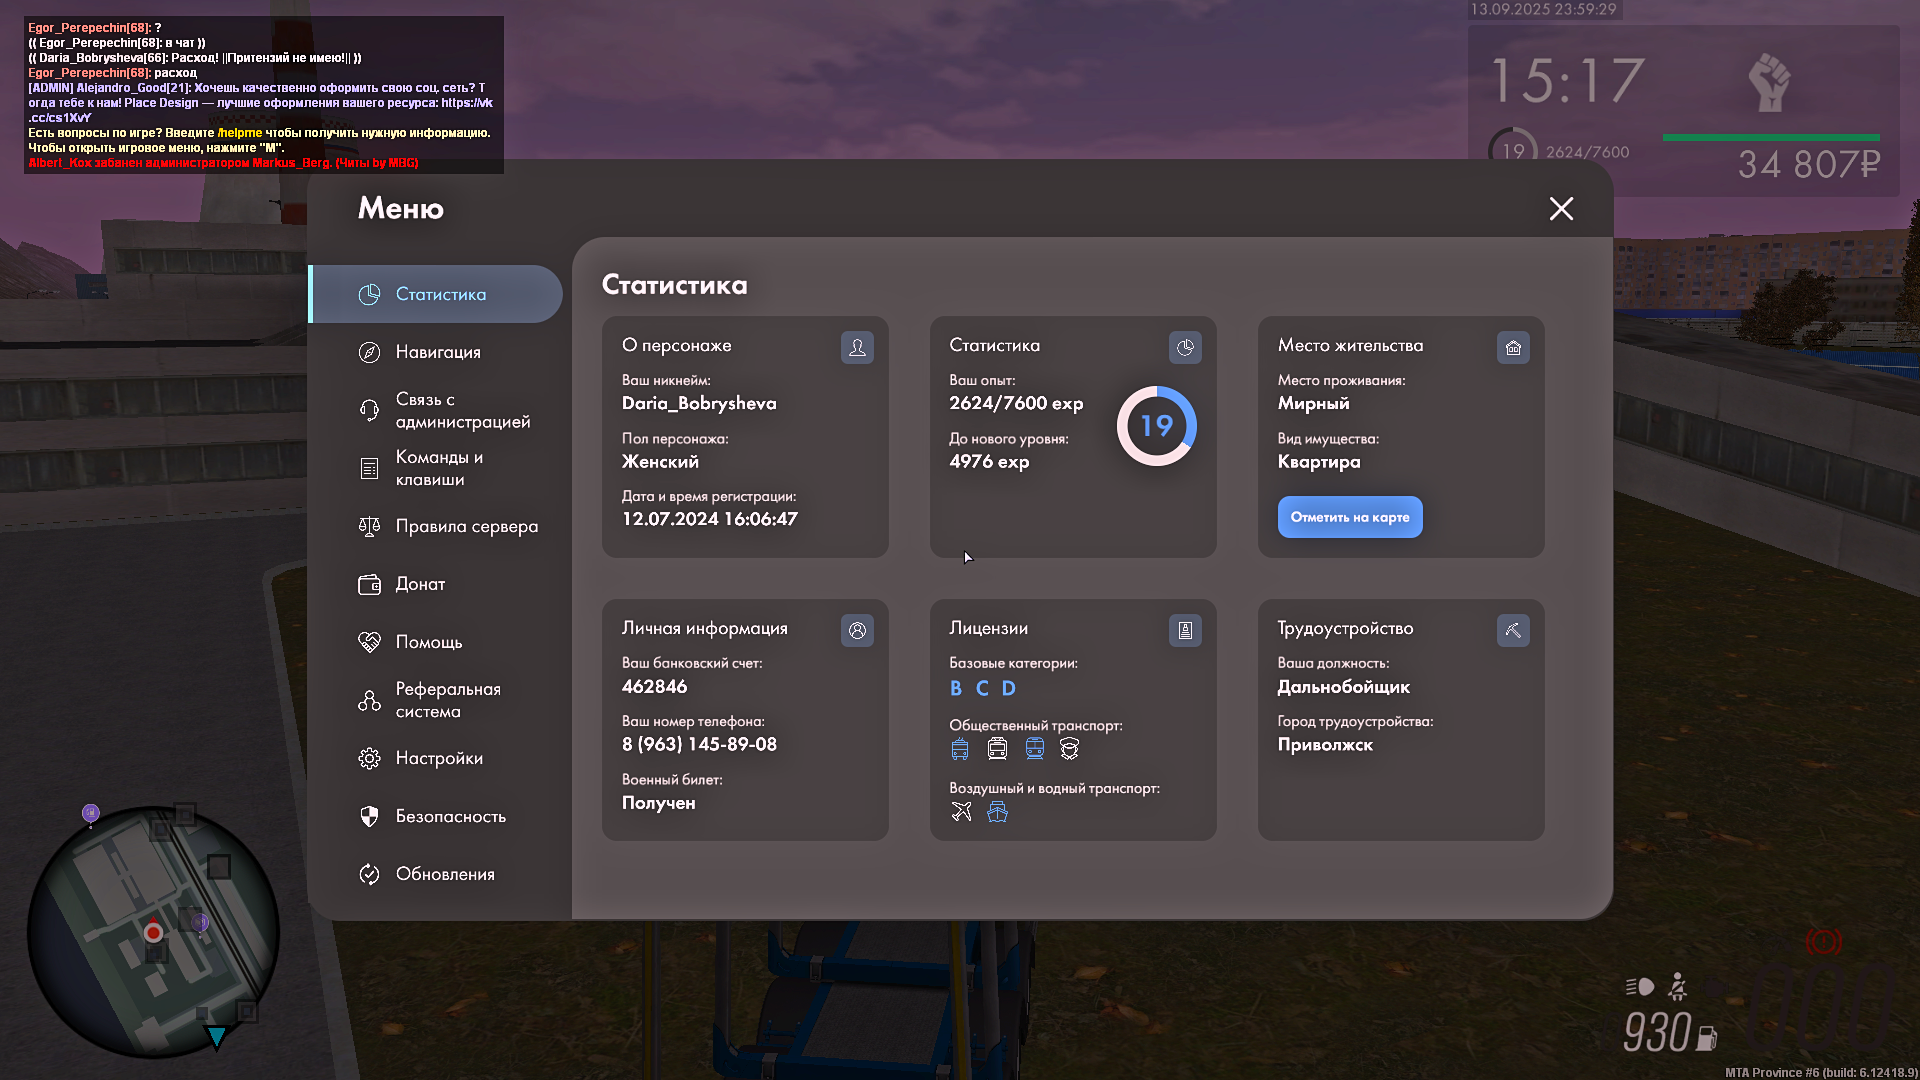
Task: Click the boat license icon
Action: click(997, 811)
